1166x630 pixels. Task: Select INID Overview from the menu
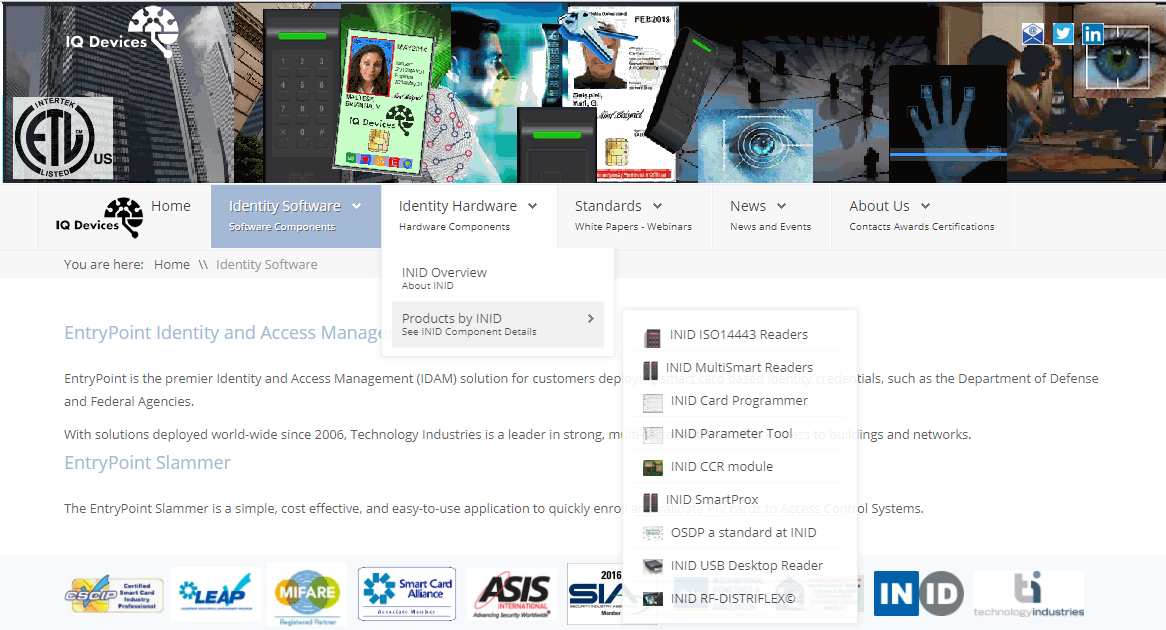tap(444, 271)
